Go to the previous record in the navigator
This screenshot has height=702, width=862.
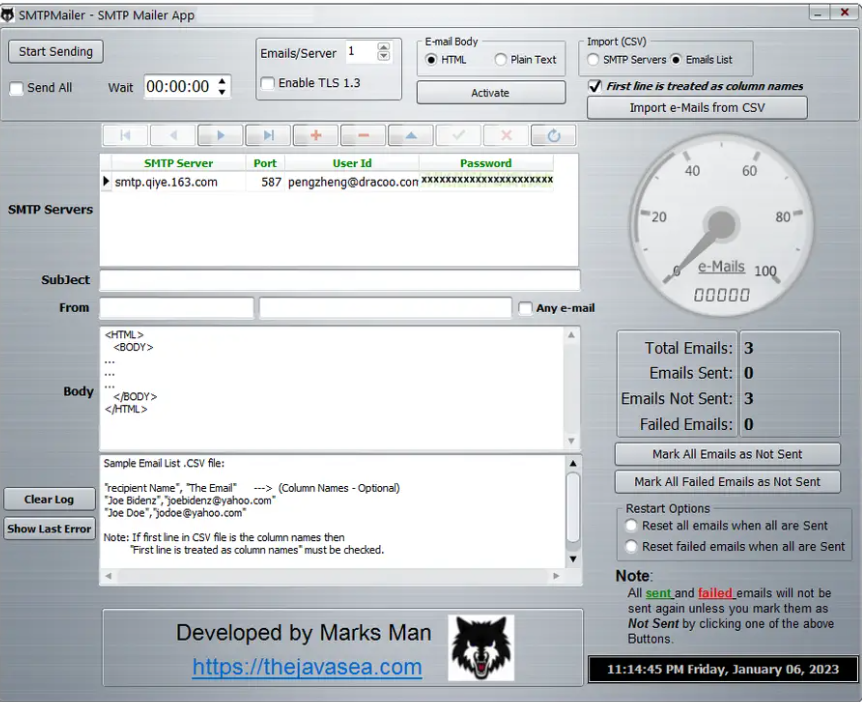click(172, 135)
